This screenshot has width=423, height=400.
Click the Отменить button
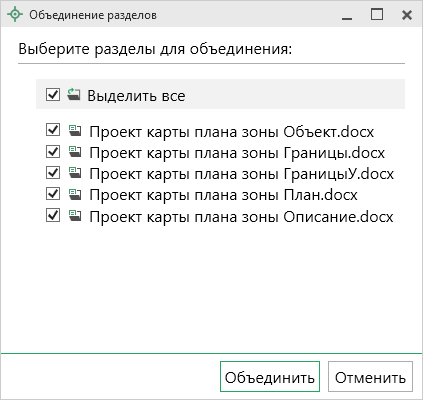click(370, 377)
